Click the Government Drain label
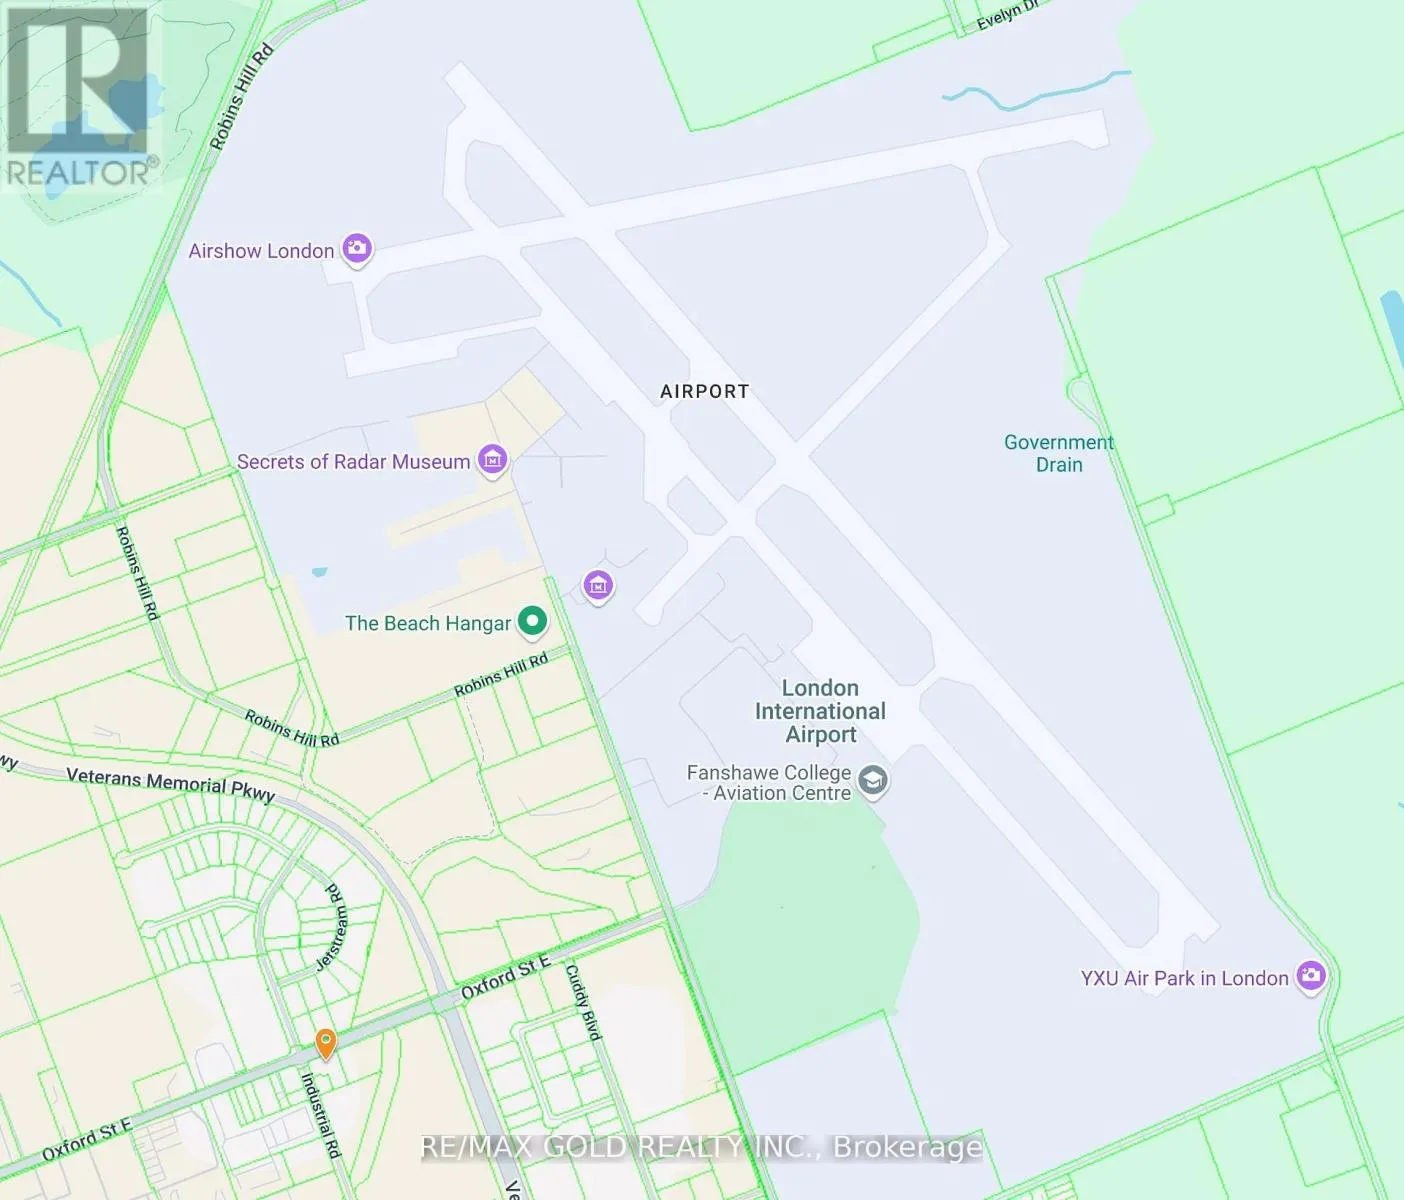 point(1059,453)
